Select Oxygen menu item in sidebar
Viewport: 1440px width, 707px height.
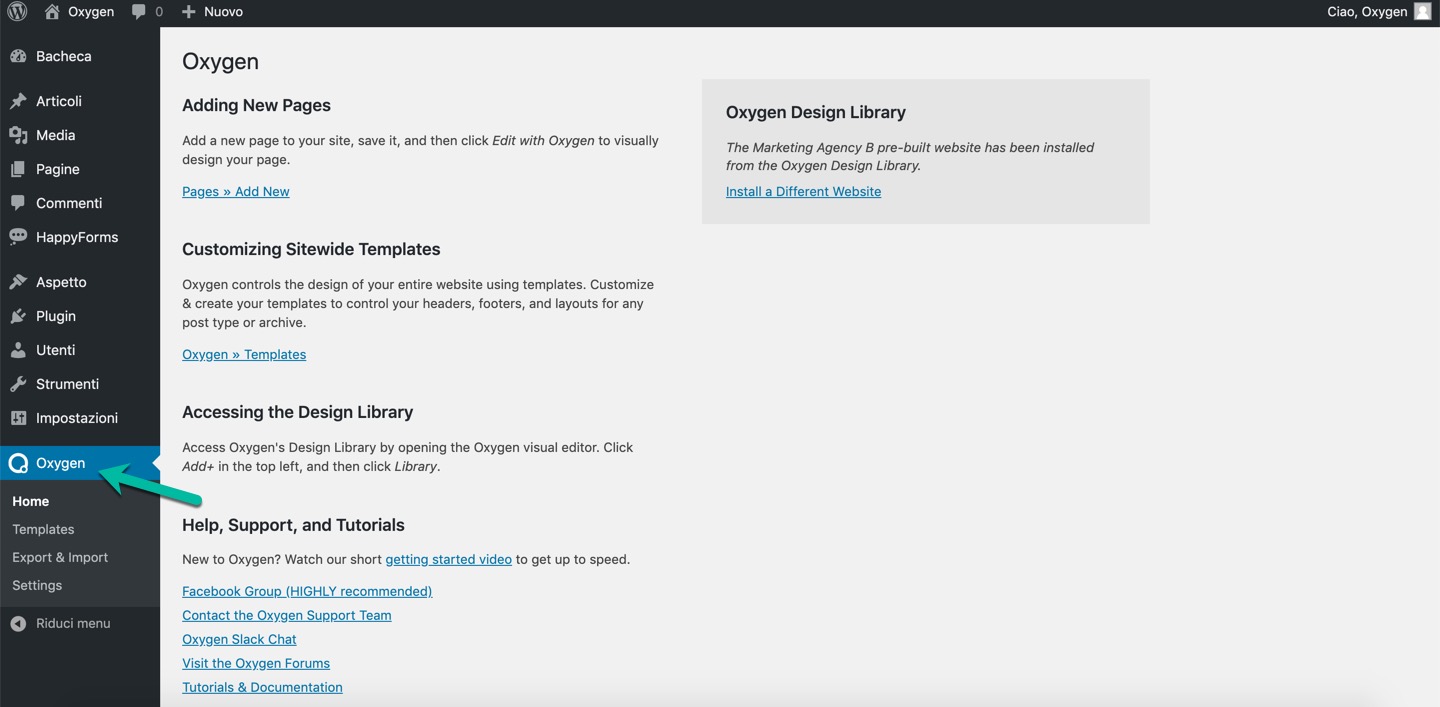[x=80, y=463]
